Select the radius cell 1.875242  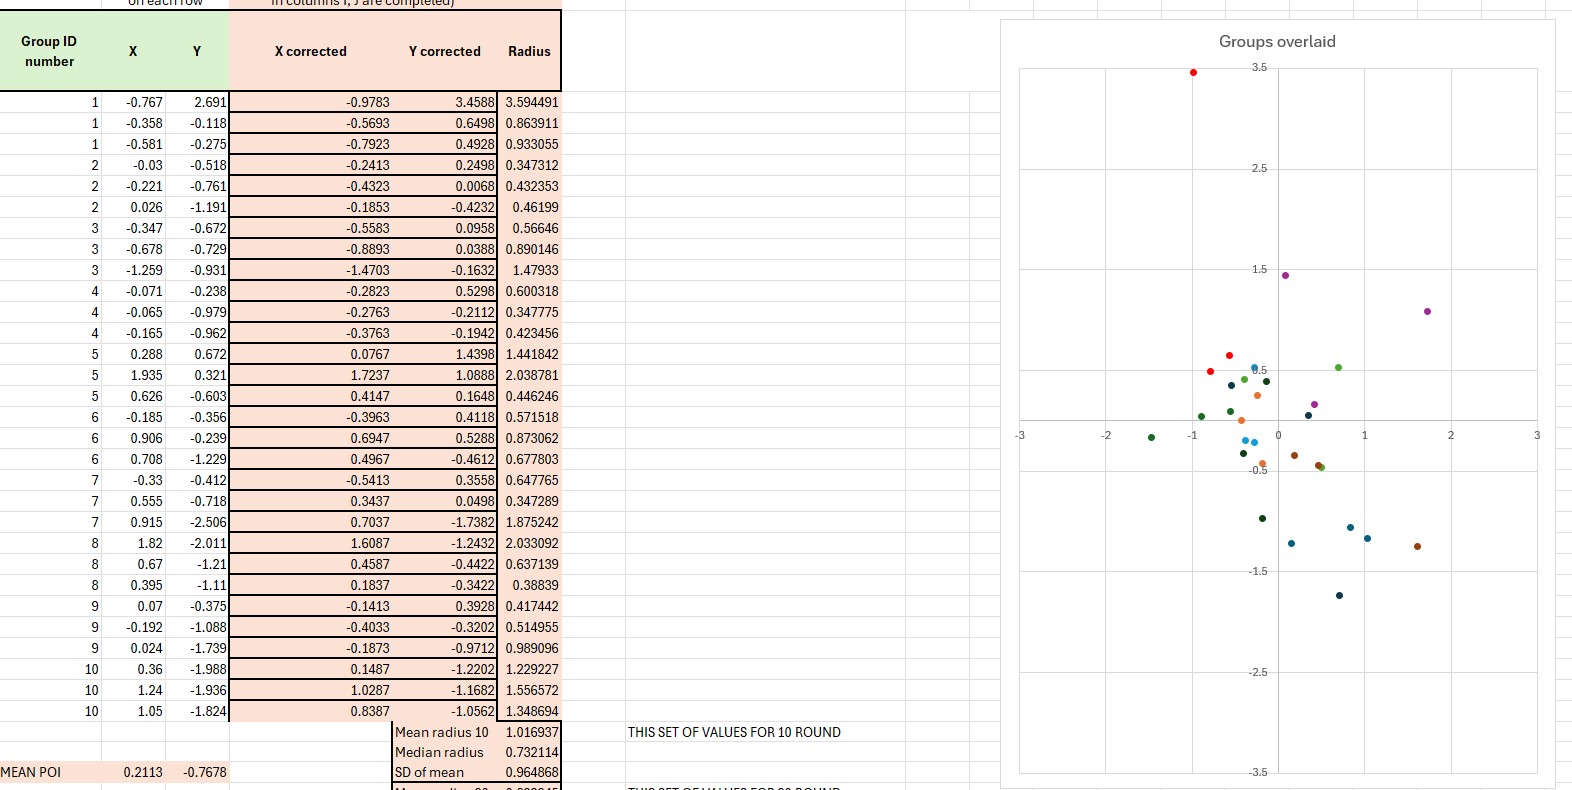(x=529, y=522)
